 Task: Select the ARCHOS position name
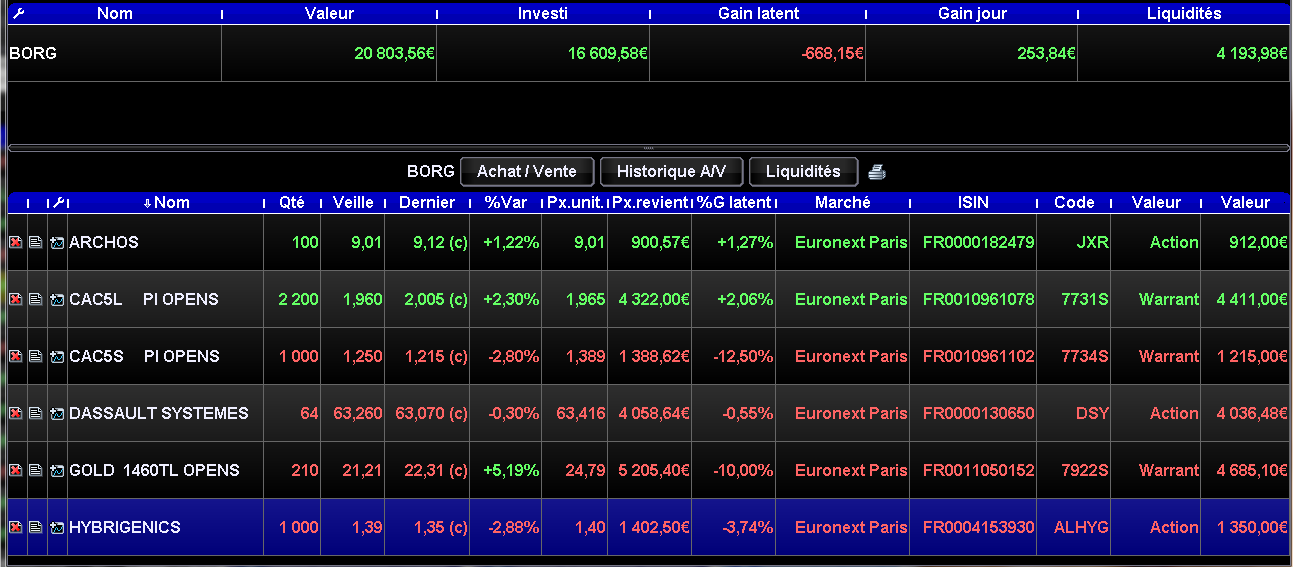[x=104, y=243]
